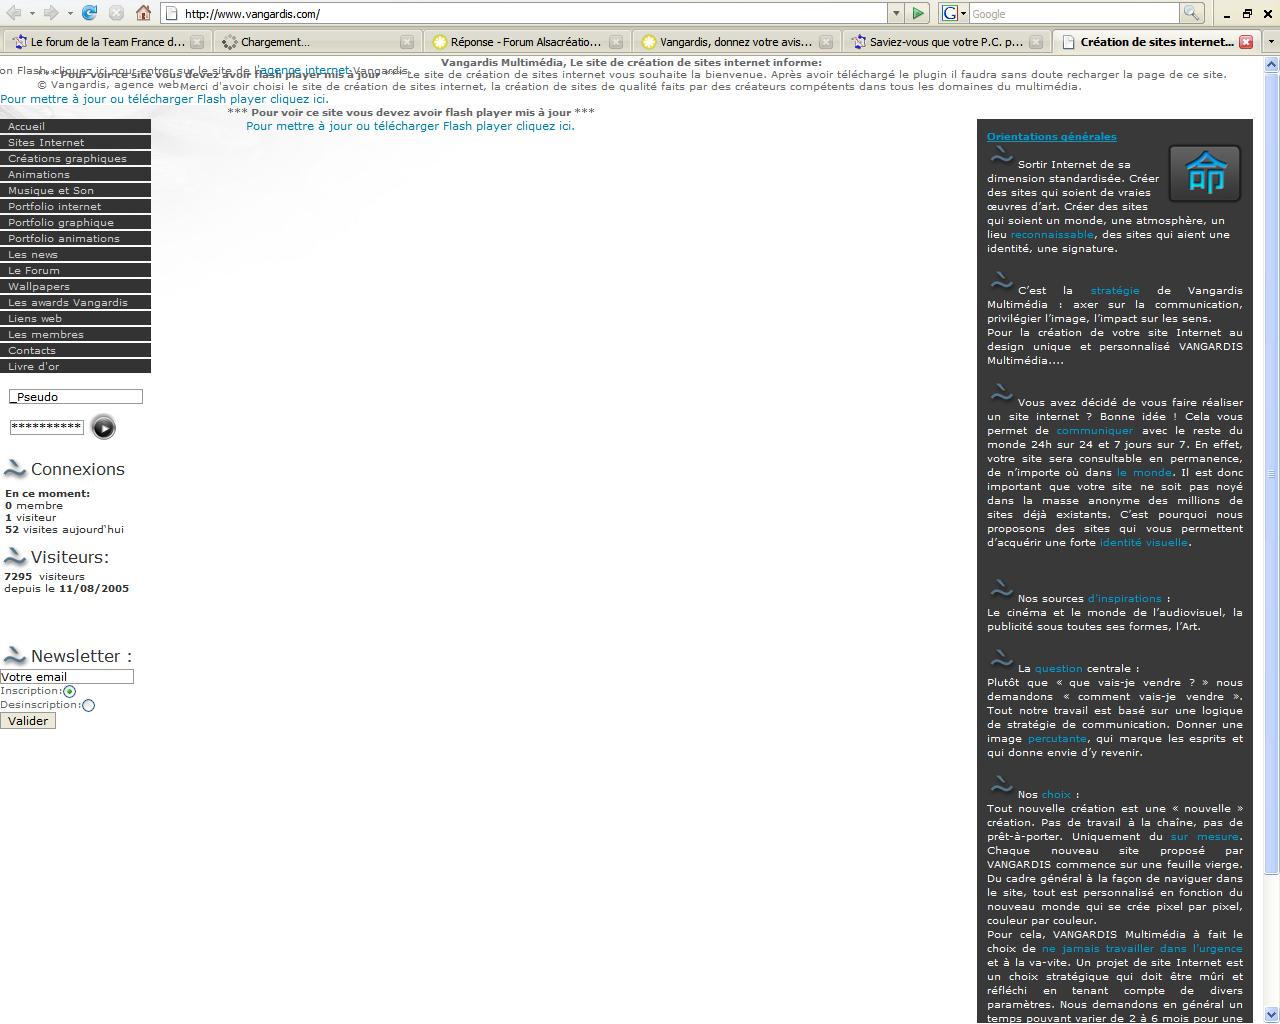Click the 'stratégie' link in the sidebar
This screenshot has height=1024, width=1280.
click(x=1114, y=290)
